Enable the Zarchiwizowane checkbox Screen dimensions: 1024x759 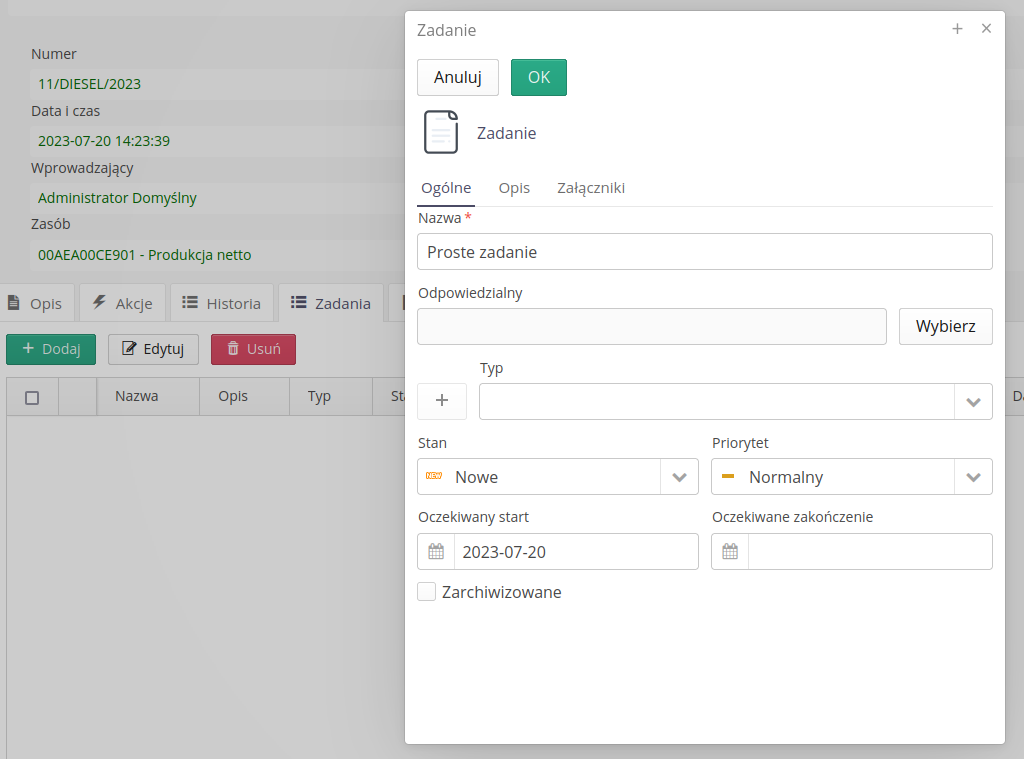click(427, 592)
